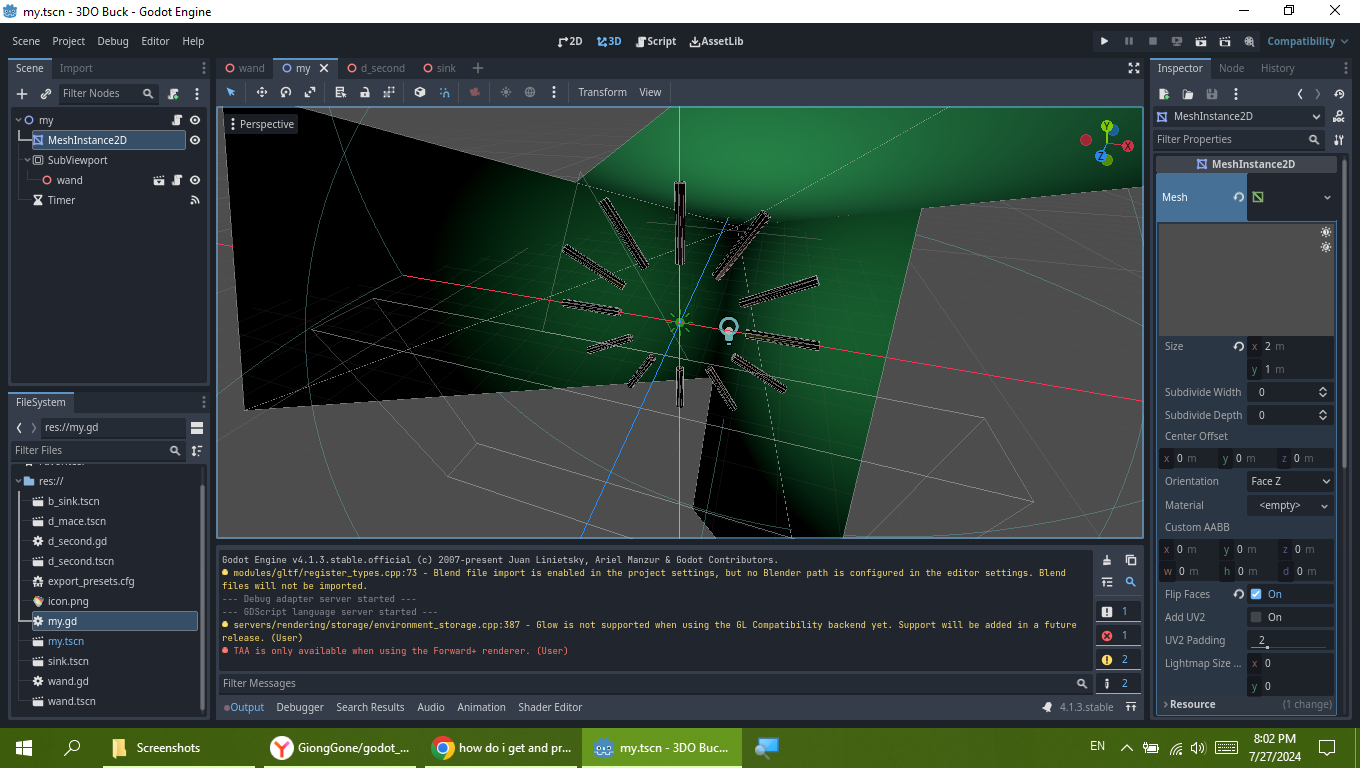Toggle the preview sunlight icon
Screen dimensions: 1360x768
click(506, 92)
